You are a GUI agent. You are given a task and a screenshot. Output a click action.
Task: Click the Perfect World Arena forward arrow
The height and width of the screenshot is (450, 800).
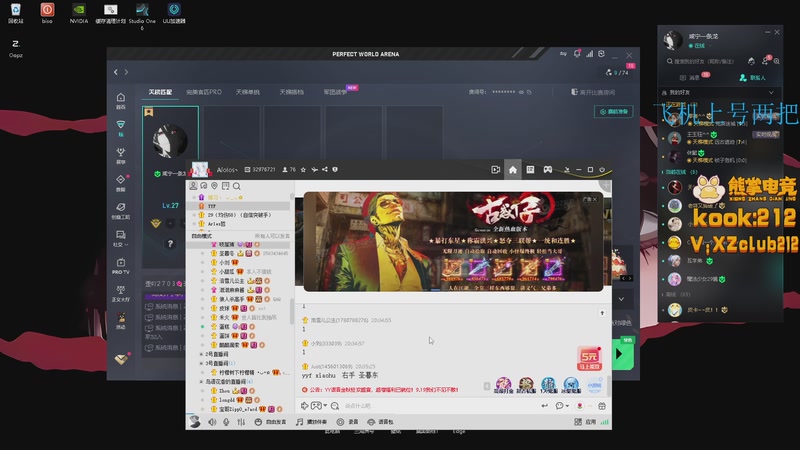coord(127,72)
